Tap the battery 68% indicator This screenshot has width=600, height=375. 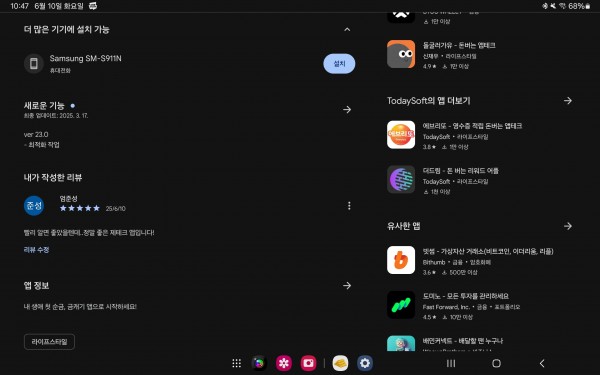(579, 6)
